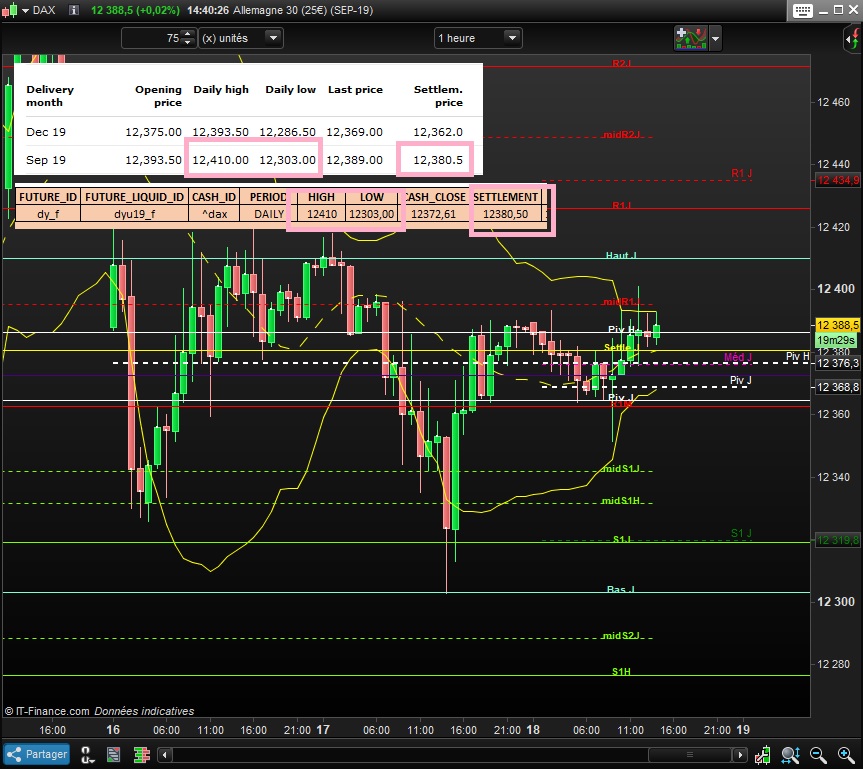Click the add indicator icon

[x=691, y=38]
